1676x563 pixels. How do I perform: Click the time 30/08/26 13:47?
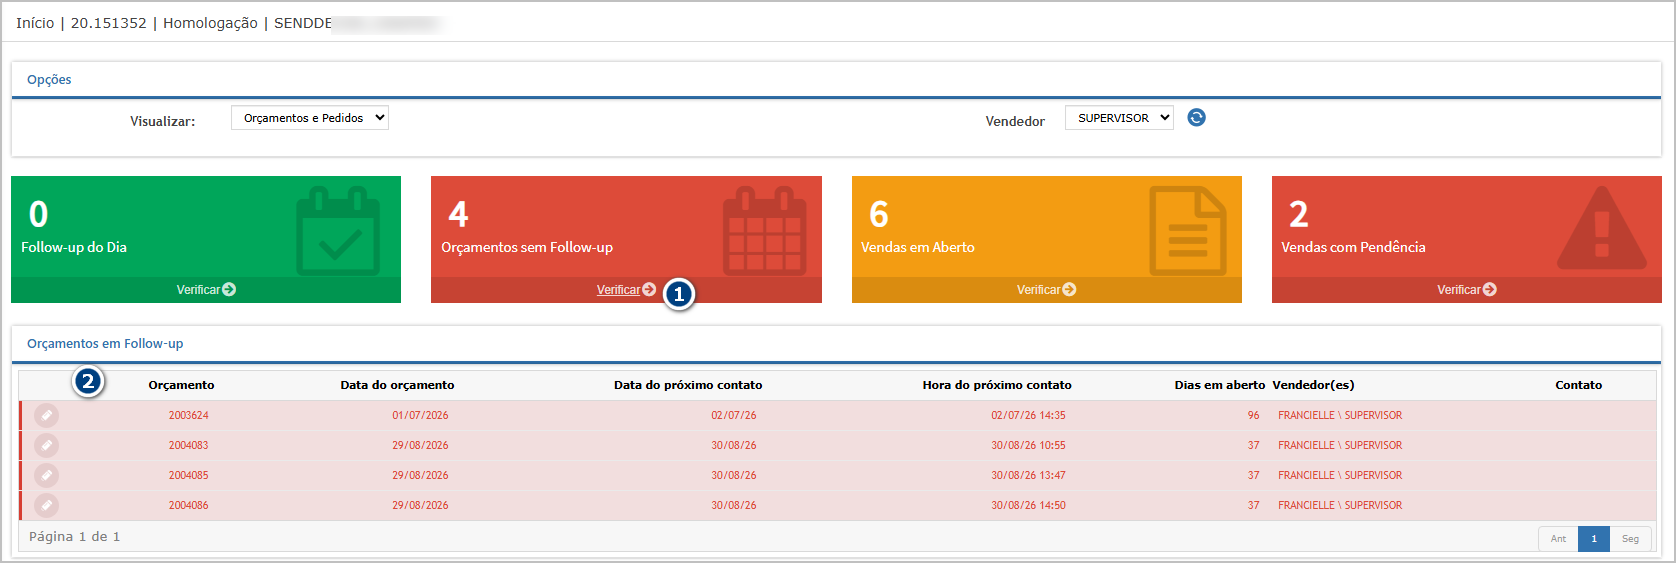1028,475
